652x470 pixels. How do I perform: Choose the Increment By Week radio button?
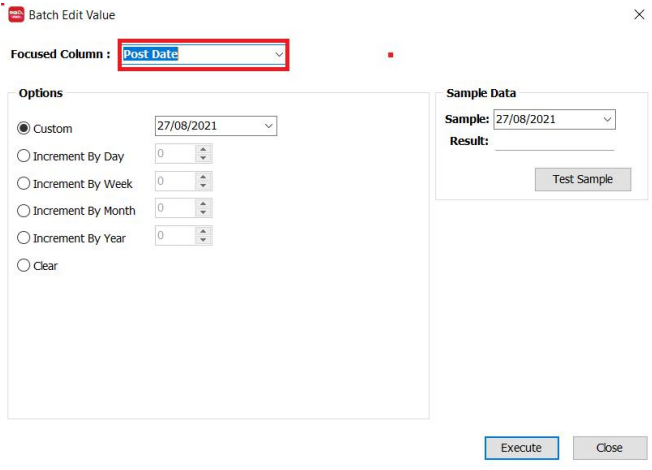(x=24, y=183)
